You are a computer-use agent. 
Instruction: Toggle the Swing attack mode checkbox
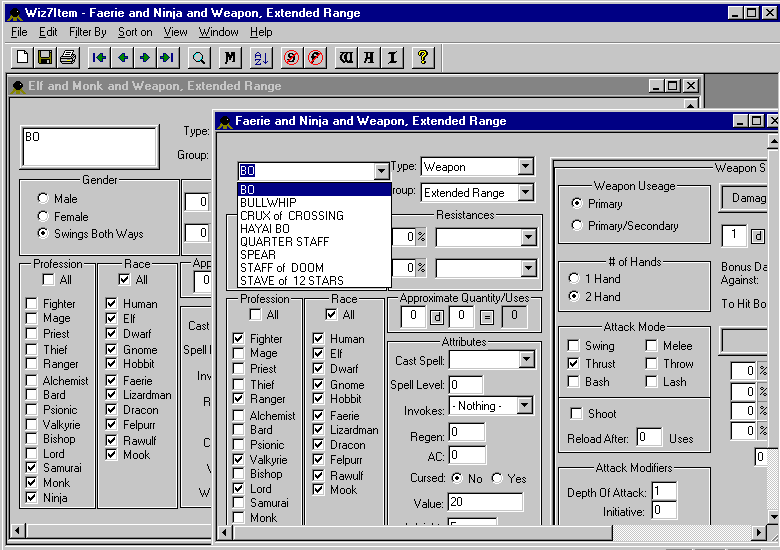(573, 346)
